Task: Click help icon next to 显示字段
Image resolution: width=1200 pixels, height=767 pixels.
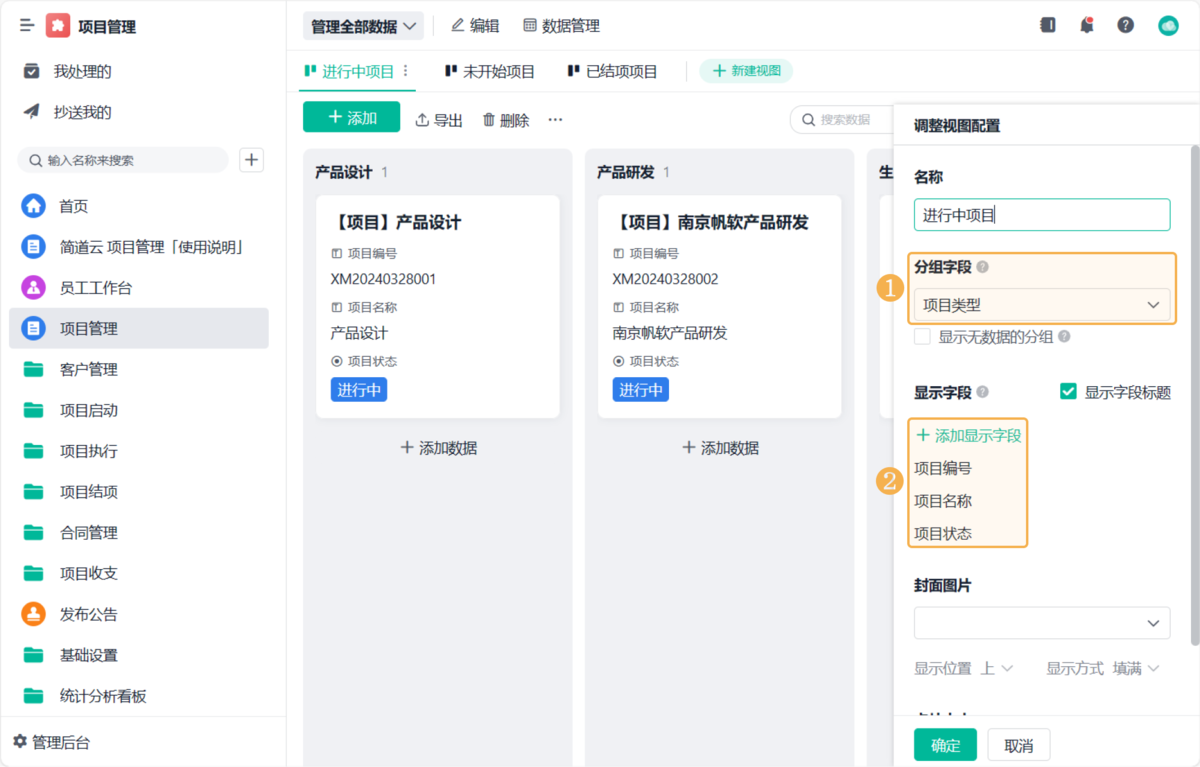Action: pyautogui.click(x=982, y=392)
